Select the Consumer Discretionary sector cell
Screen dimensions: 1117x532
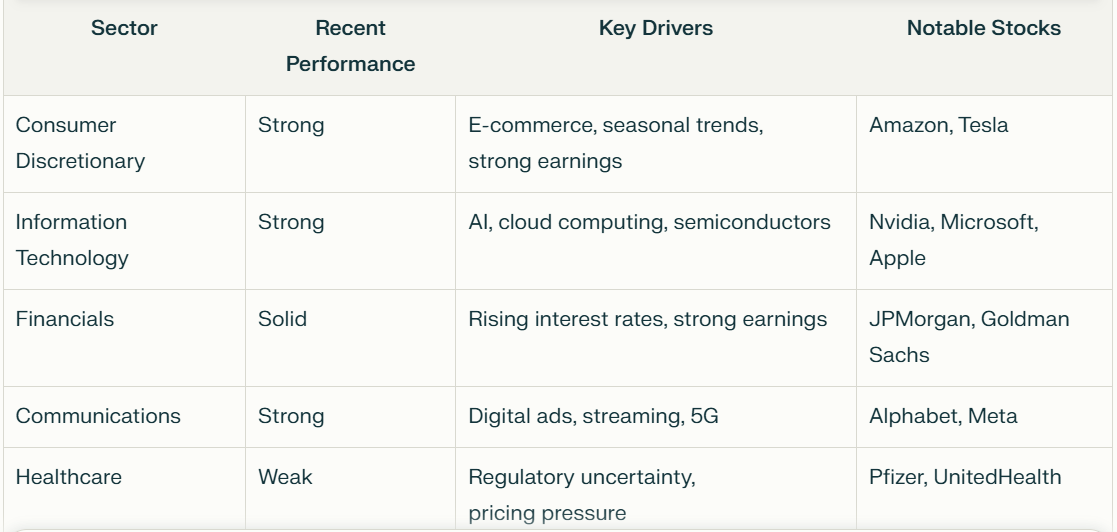coord(124,144)
